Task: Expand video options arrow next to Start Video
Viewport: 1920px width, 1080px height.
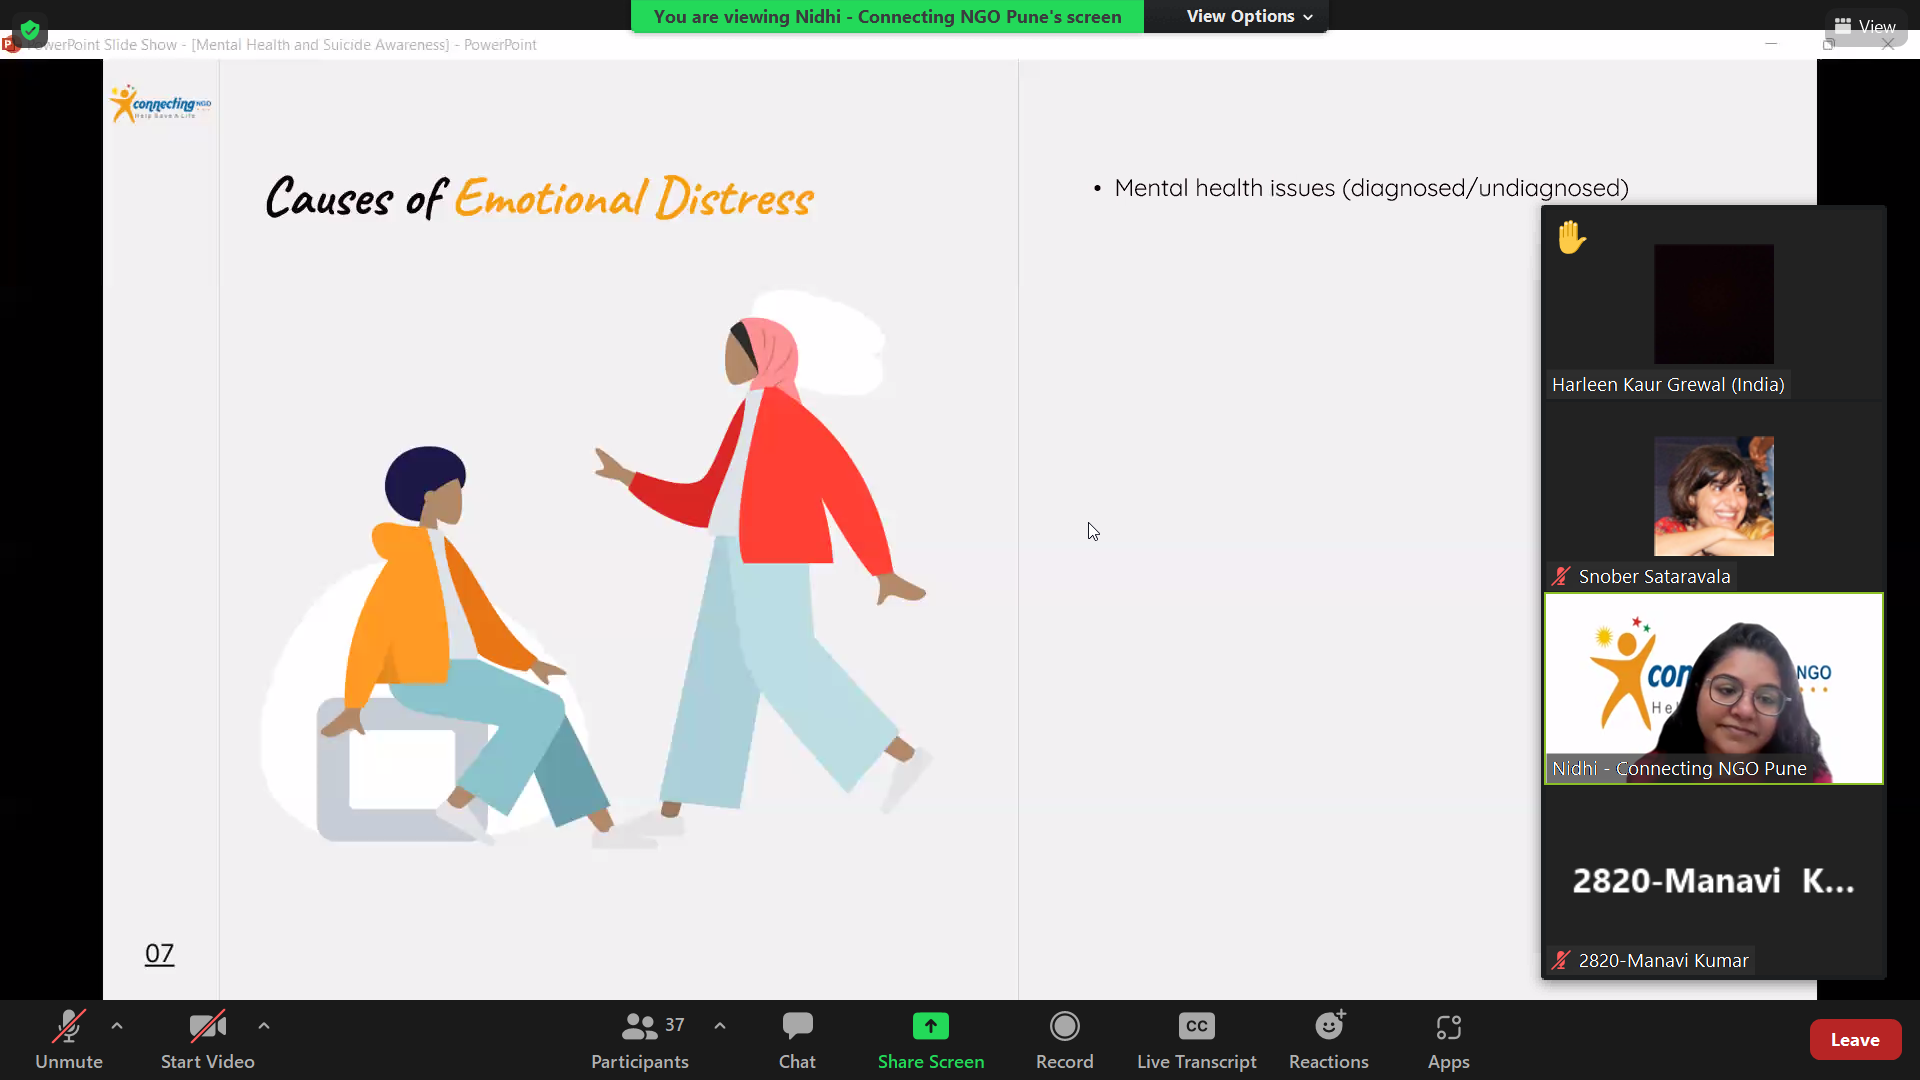Action: (264, 1026)
